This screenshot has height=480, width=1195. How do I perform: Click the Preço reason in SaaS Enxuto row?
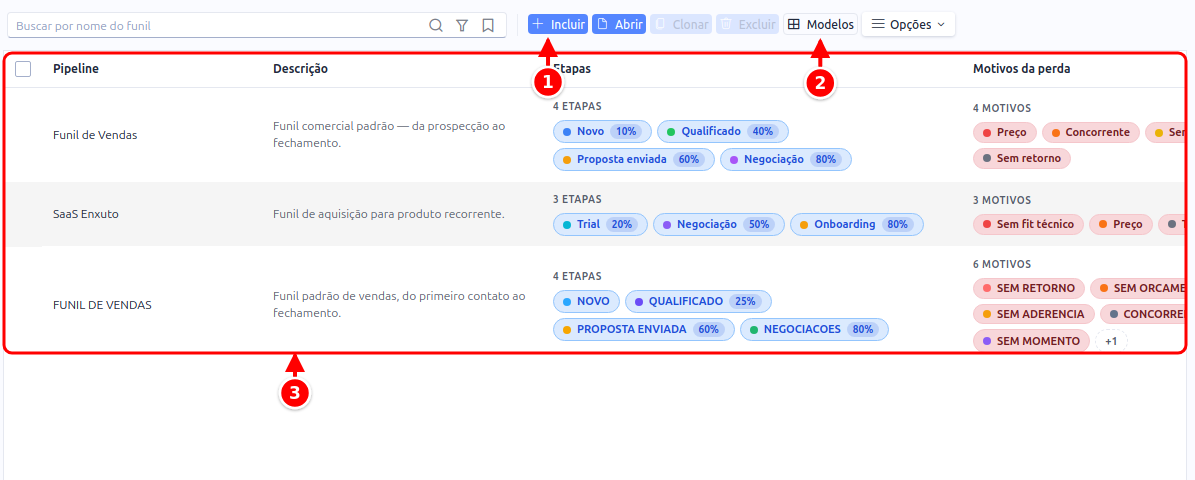coord(1120,225)
